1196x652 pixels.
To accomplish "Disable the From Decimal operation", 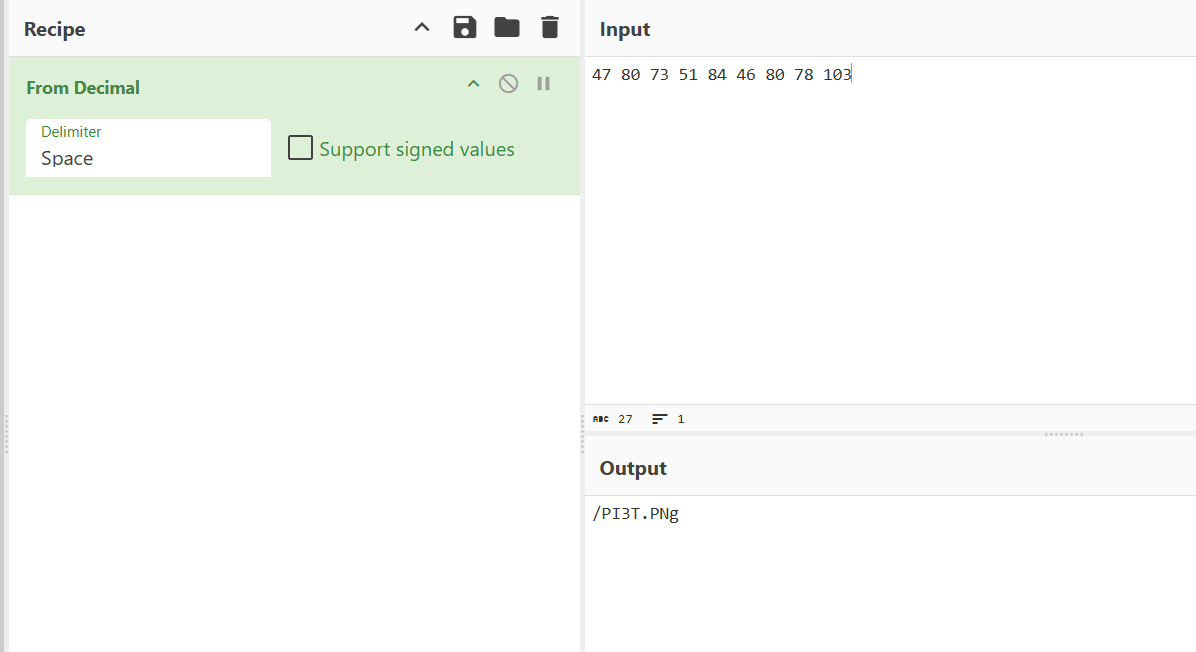I will click(x=509, y=84).
